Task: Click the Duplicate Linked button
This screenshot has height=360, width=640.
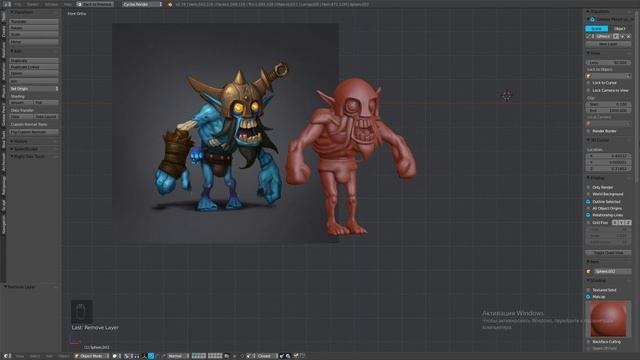Action: point(34,67)
